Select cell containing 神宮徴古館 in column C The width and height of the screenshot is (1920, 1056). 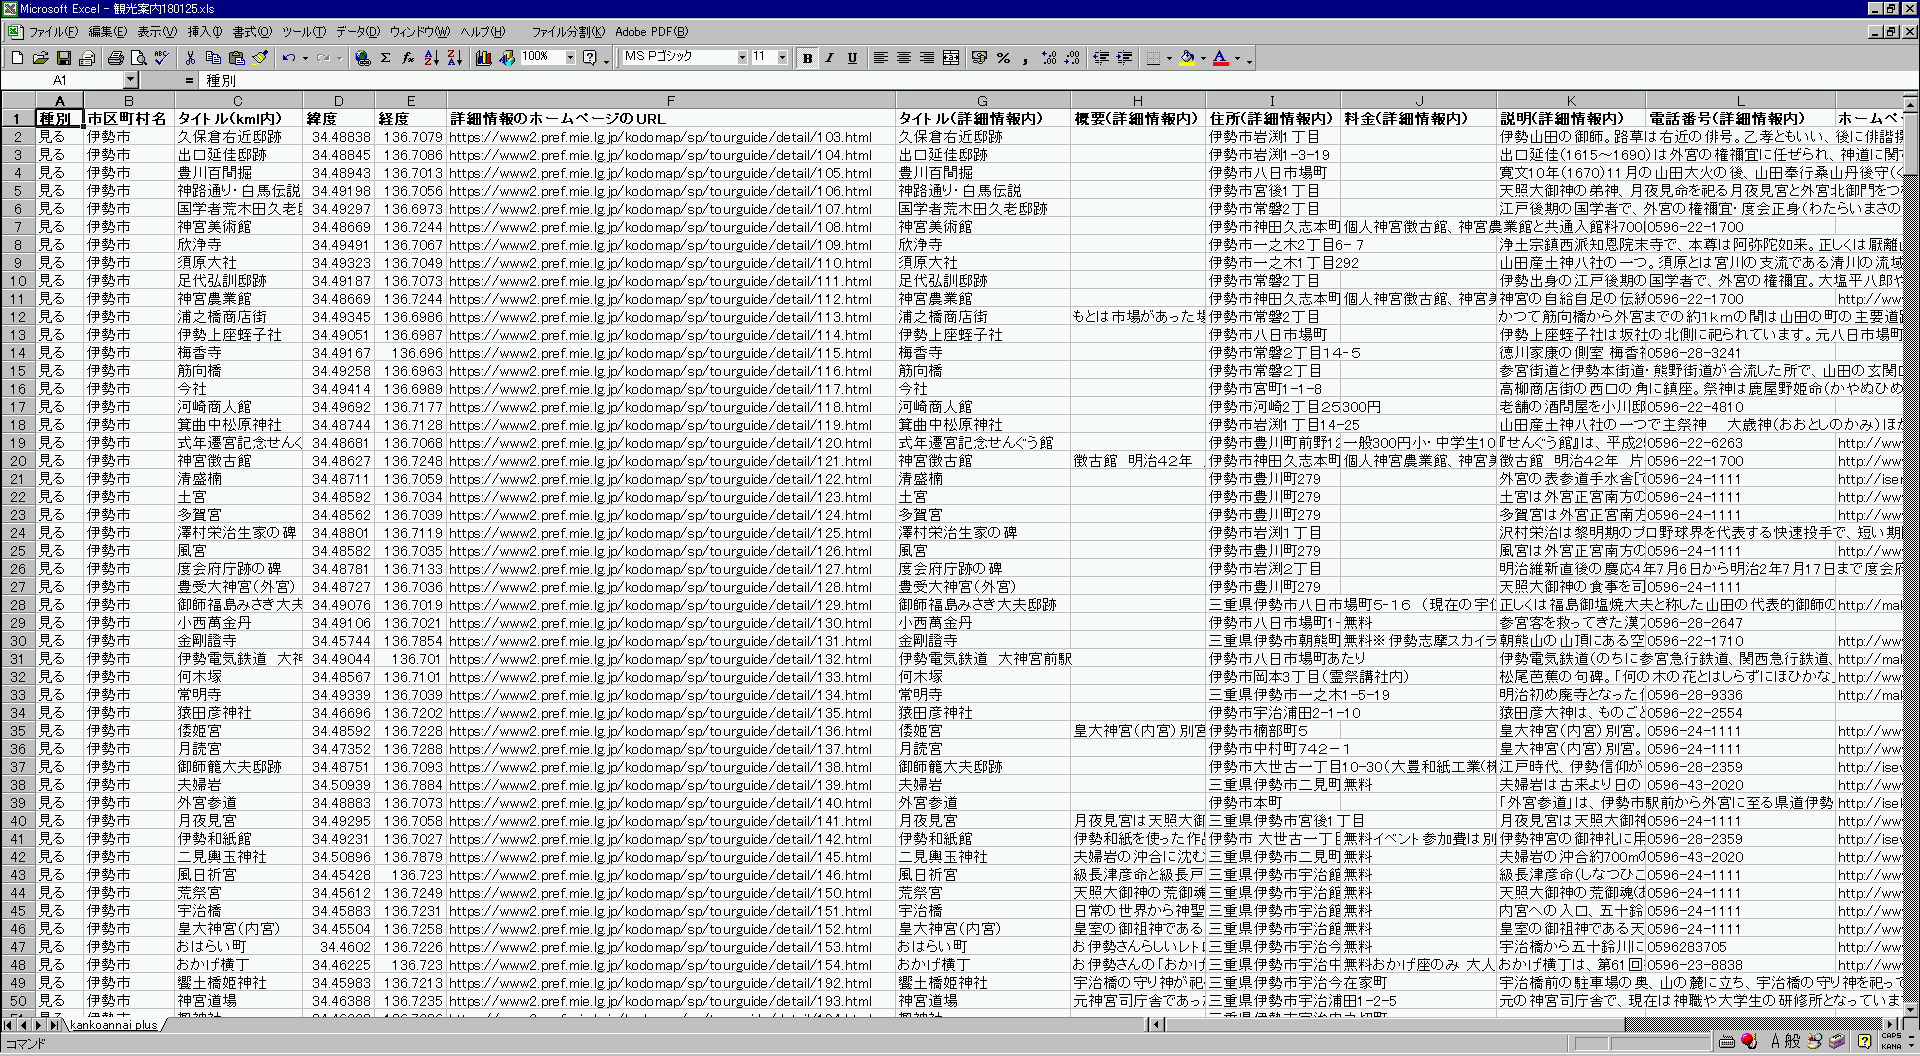point(239,461)
